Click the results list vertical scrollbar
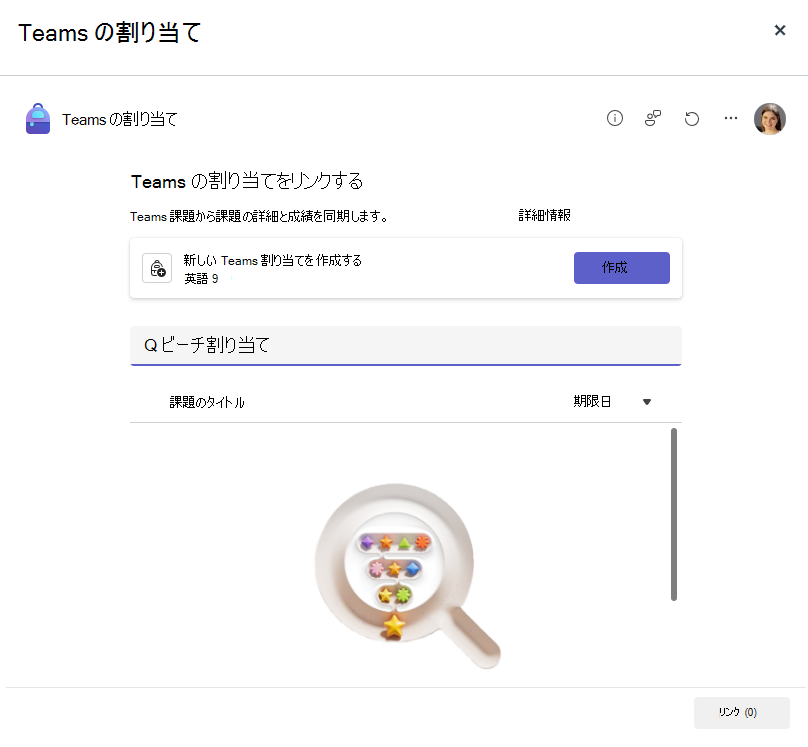This screenshot has width=808, height=747. click(x=674, y=514)
